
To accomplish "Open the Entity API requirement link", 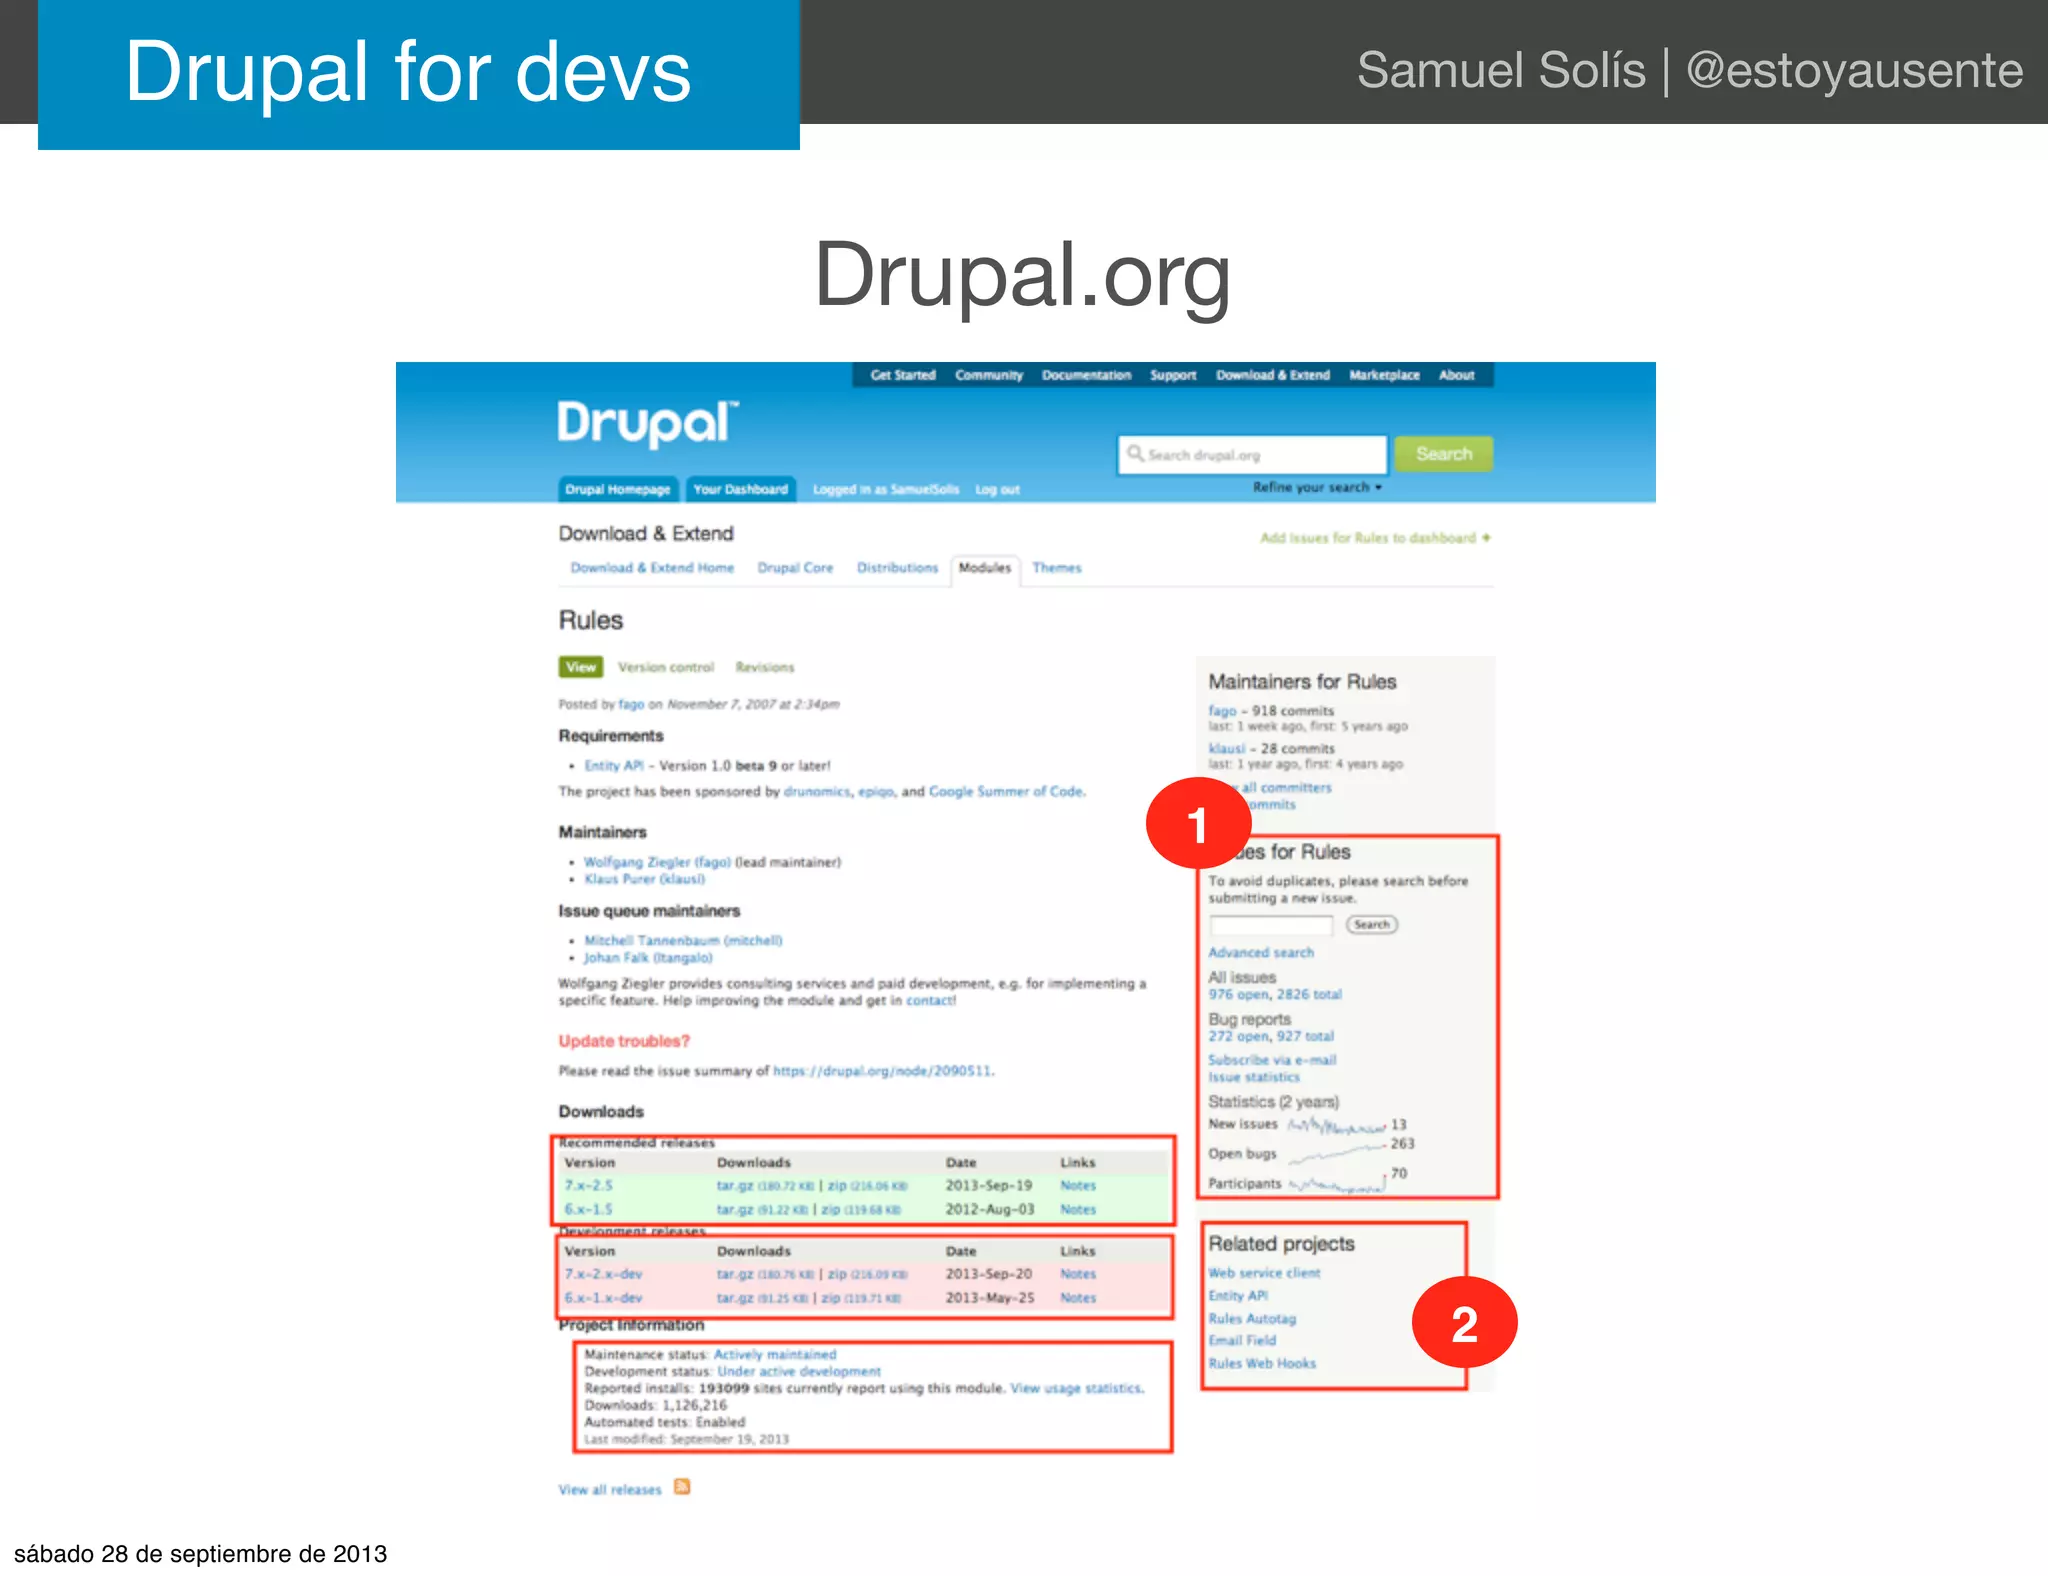I will tap(614, 765).
